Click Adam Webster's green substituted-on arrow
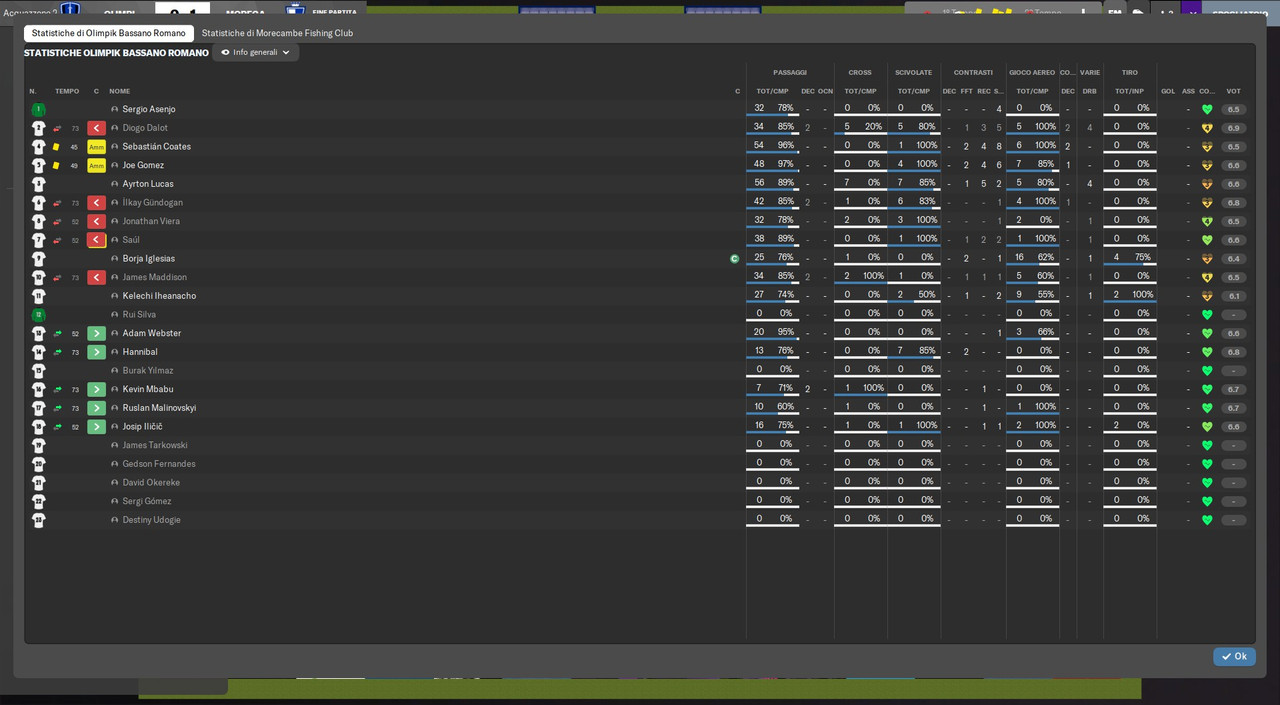 (96, 333)
